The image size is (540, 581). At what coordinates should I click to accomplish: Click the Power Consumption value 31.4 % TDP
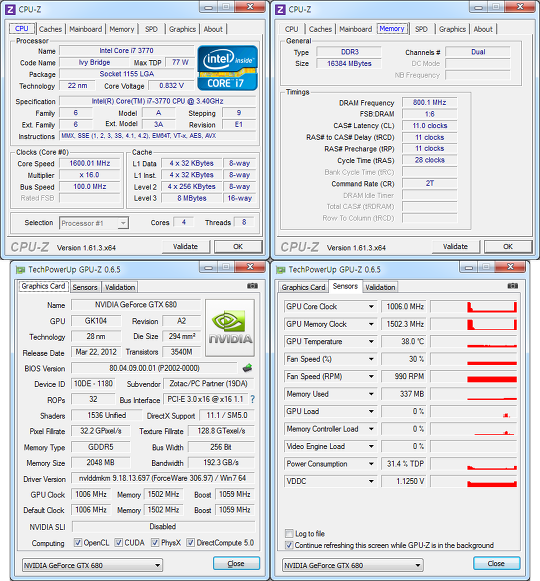404,464
